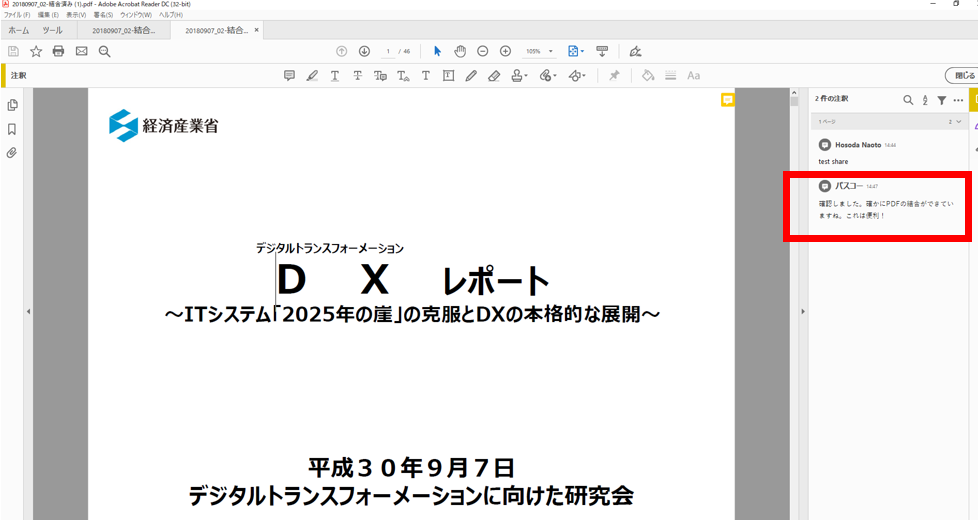Select the strikethrough text tool
Viewport: 978px width, 521px height.
point(357,75)
